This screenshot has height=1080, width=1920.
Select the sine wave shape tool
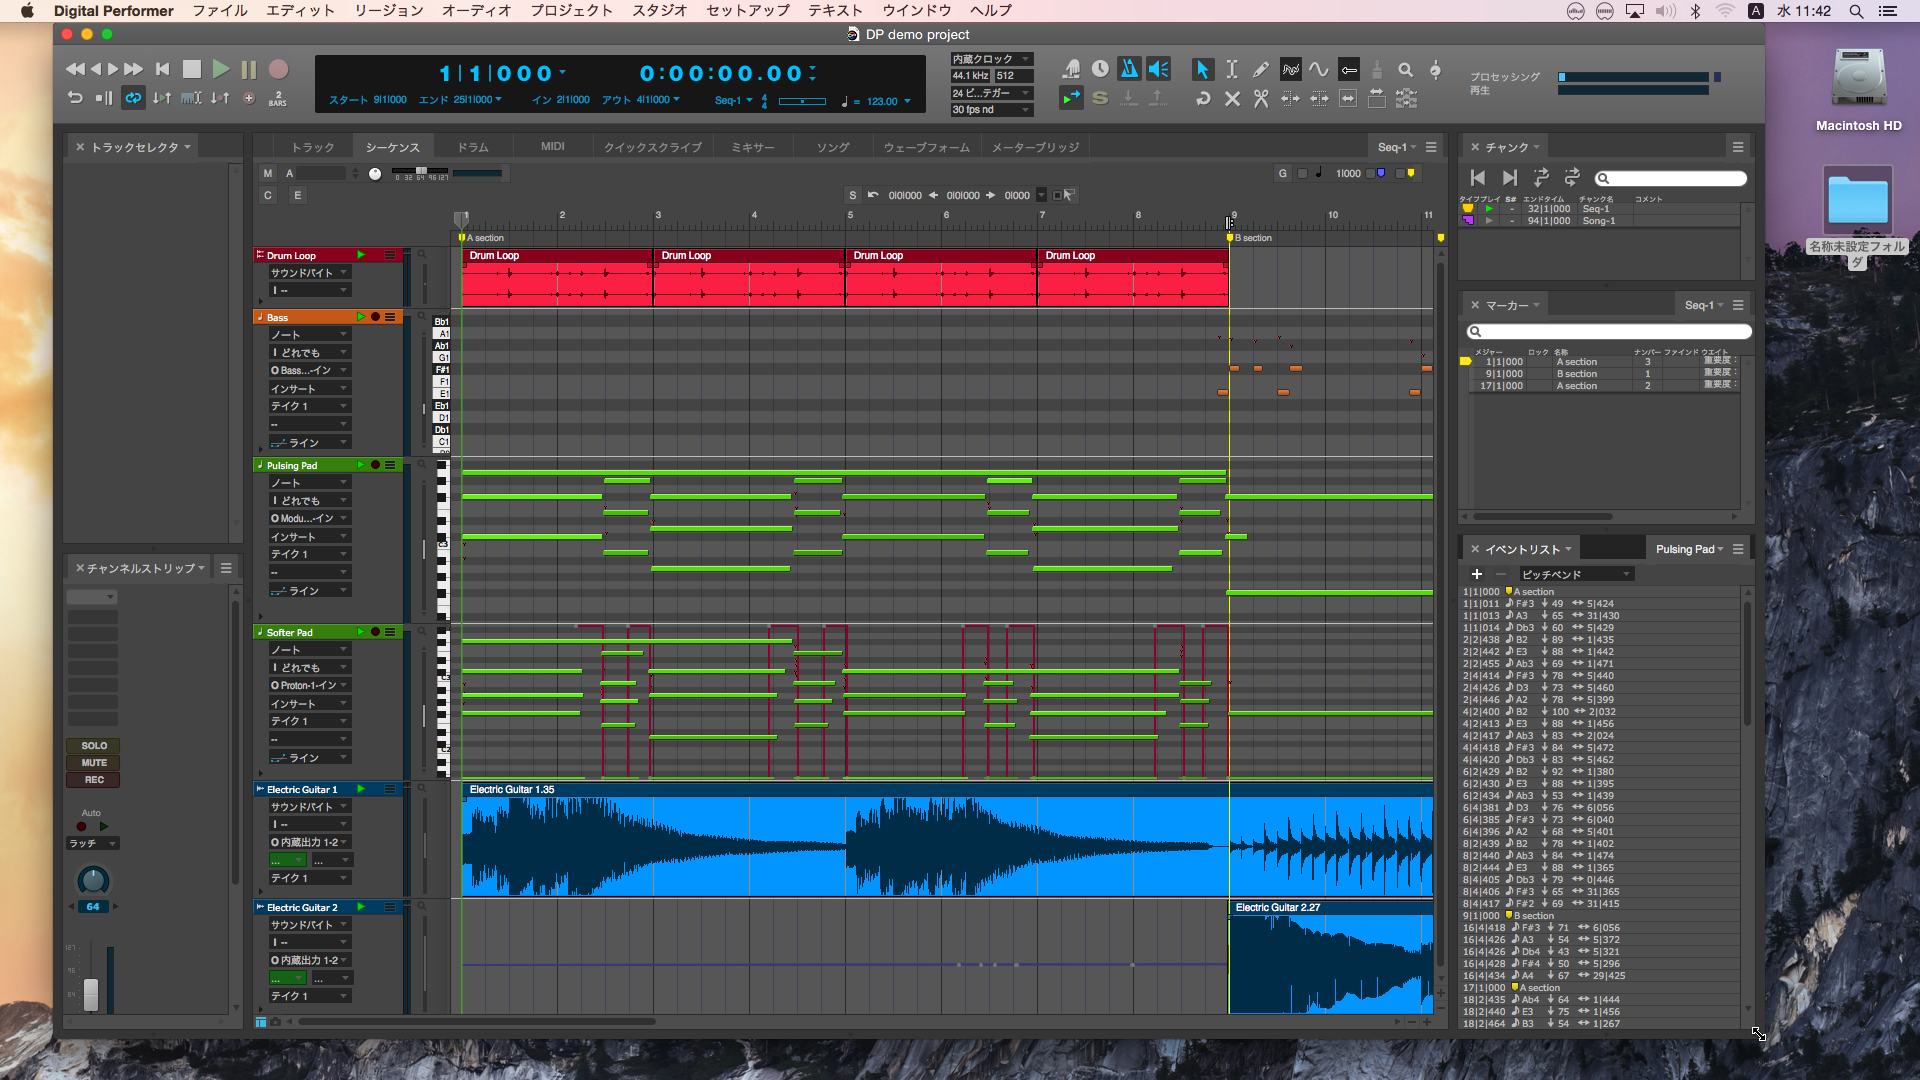click(1319, 69)
